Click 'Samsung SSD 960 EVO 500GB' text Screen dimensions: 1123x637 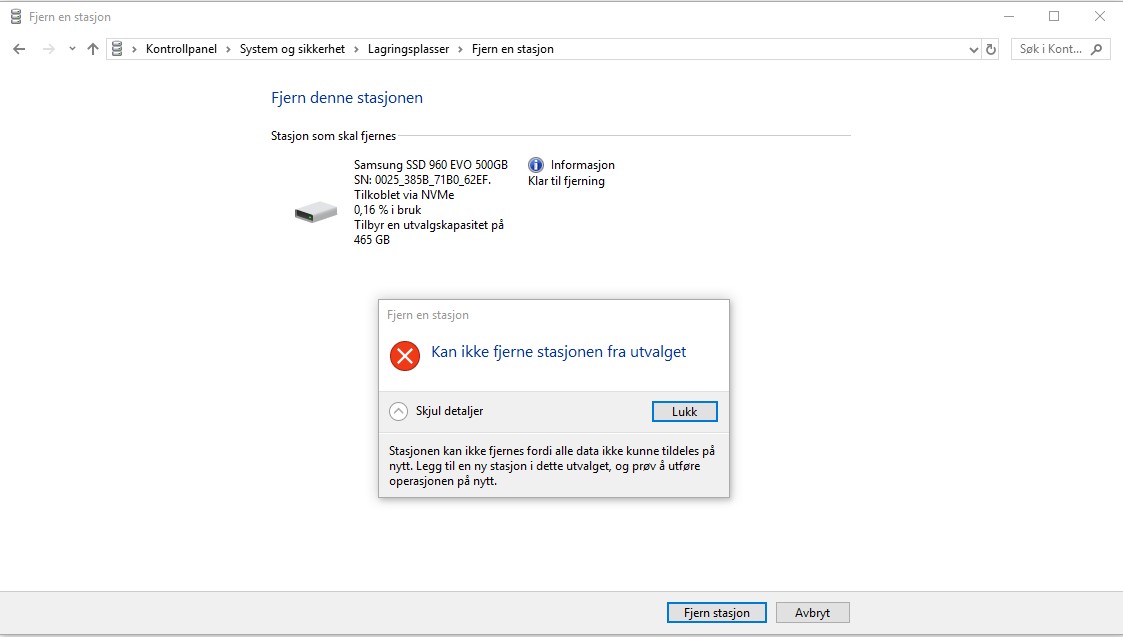(x=430, y=165)
